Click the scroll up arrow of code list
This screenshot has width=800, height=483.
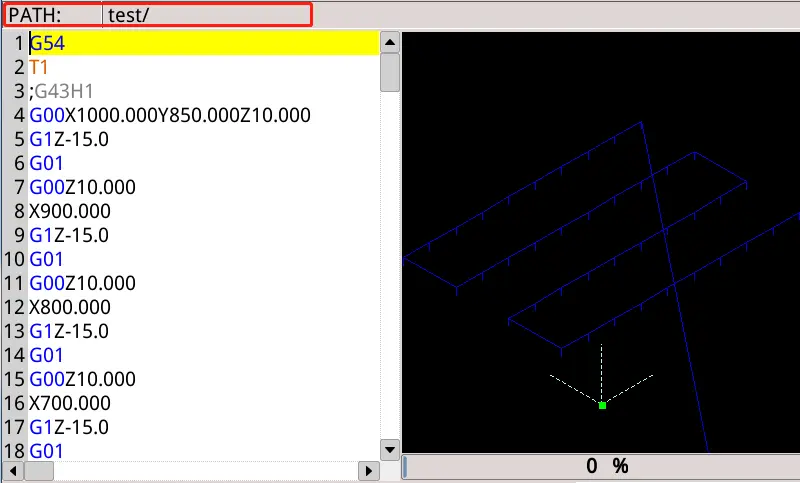[390, 42]
